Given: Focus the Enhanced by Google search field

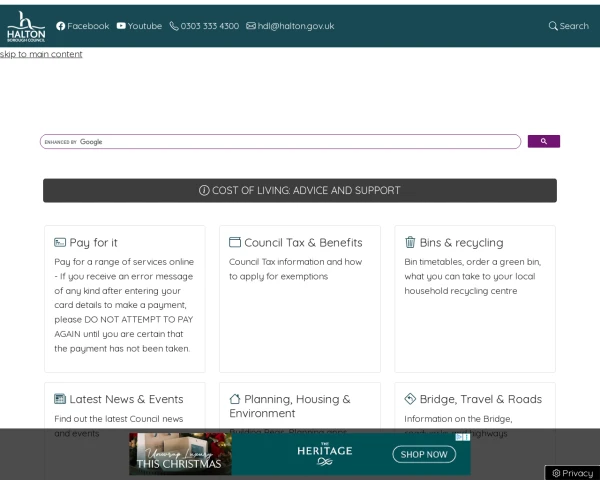Looking at the screenshot, I should 280,142.
